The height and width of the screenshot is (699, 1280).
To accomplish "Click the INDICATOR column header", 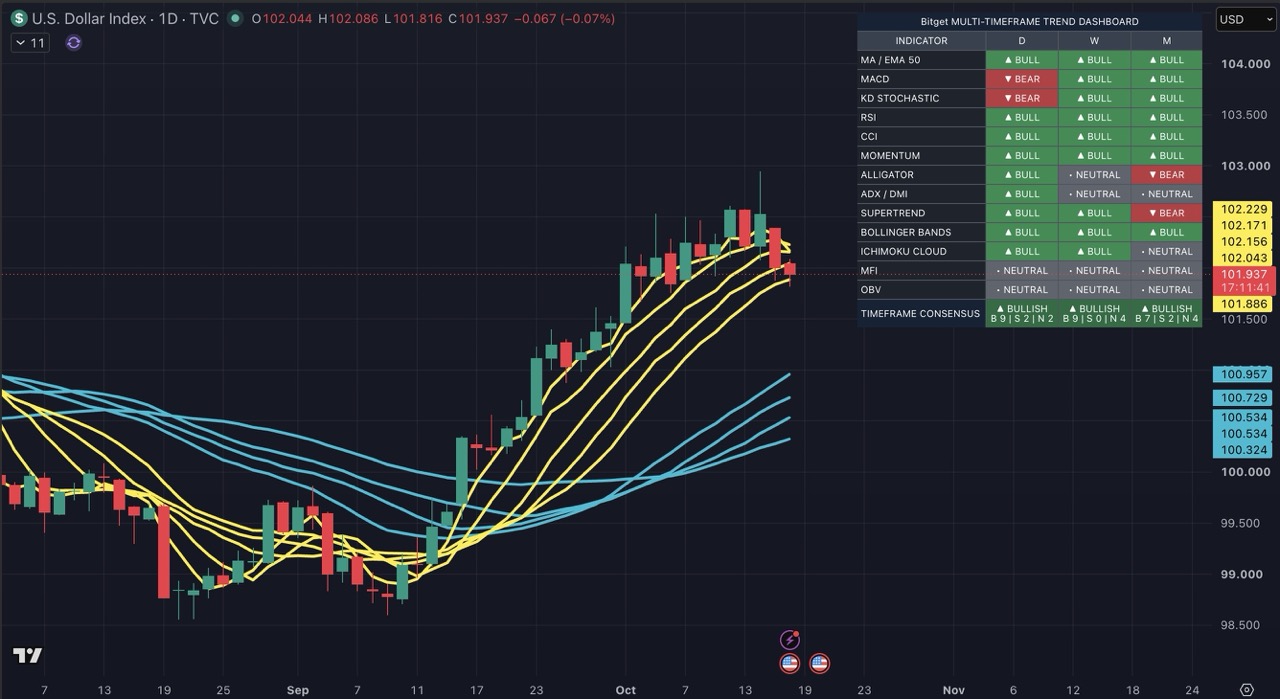I will click(x=921, y=41).
